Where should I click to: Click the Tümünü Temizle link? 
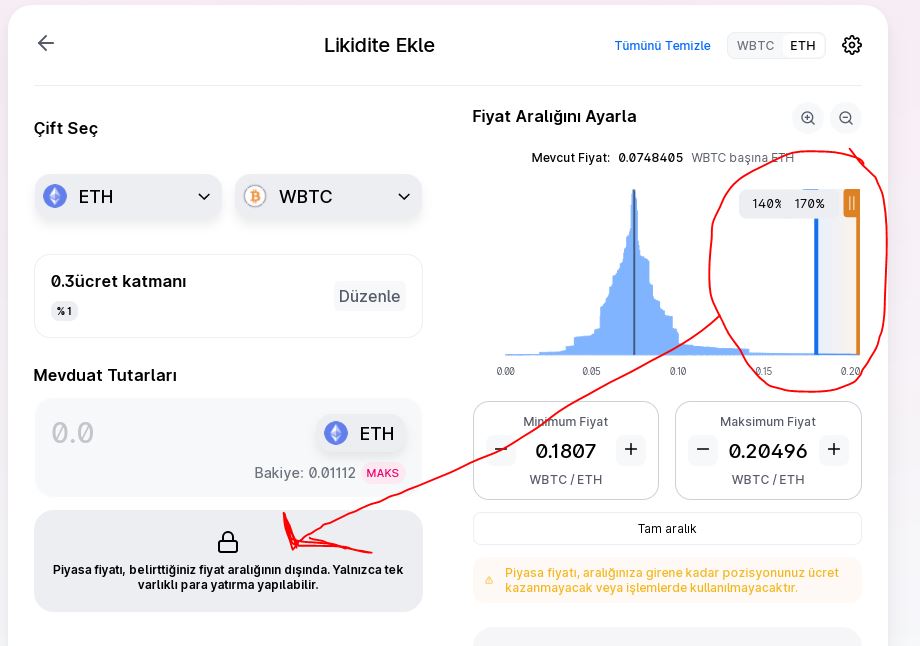662,46
